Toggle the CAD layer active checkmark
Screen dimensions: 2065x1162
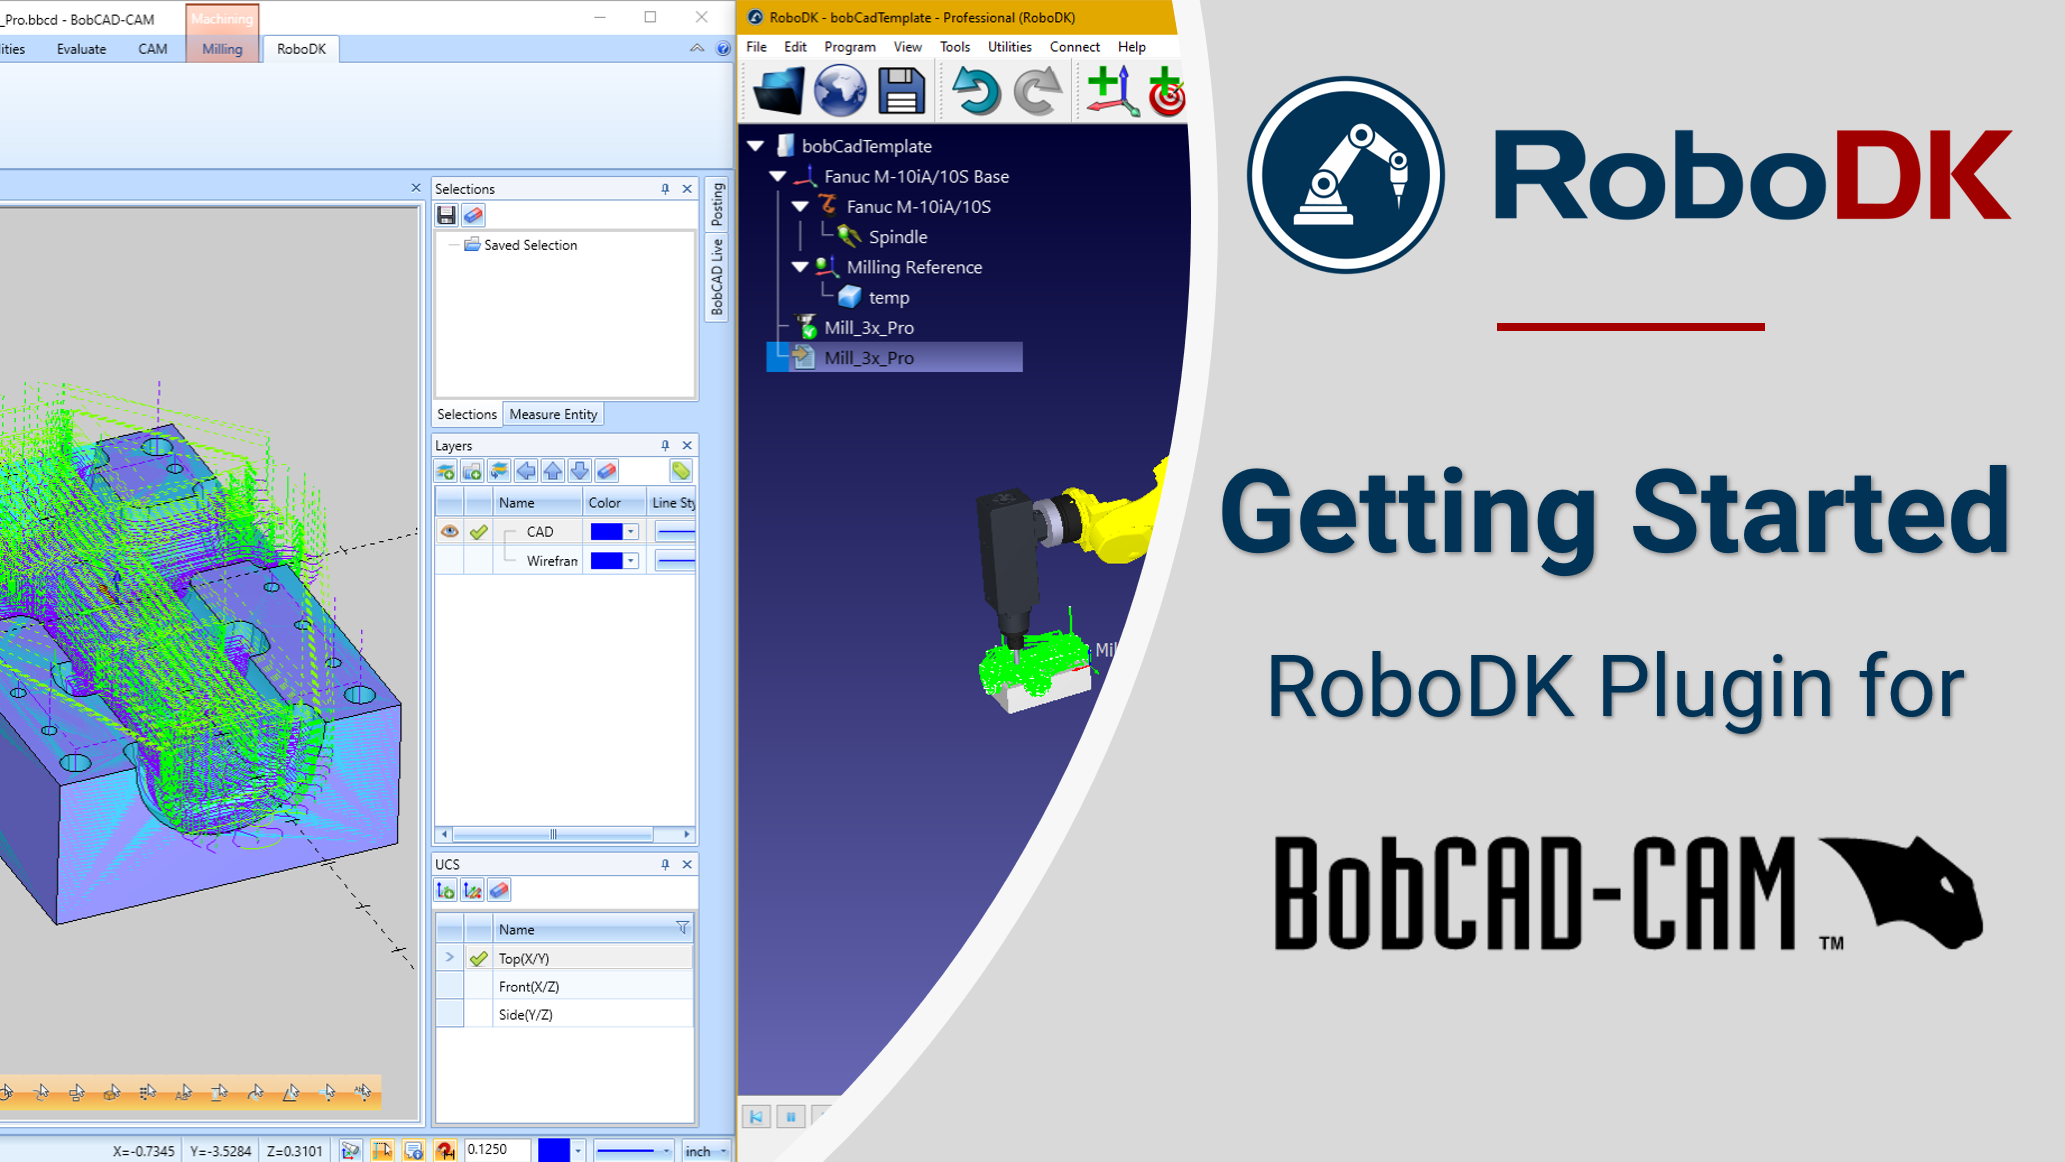[479, 531]
